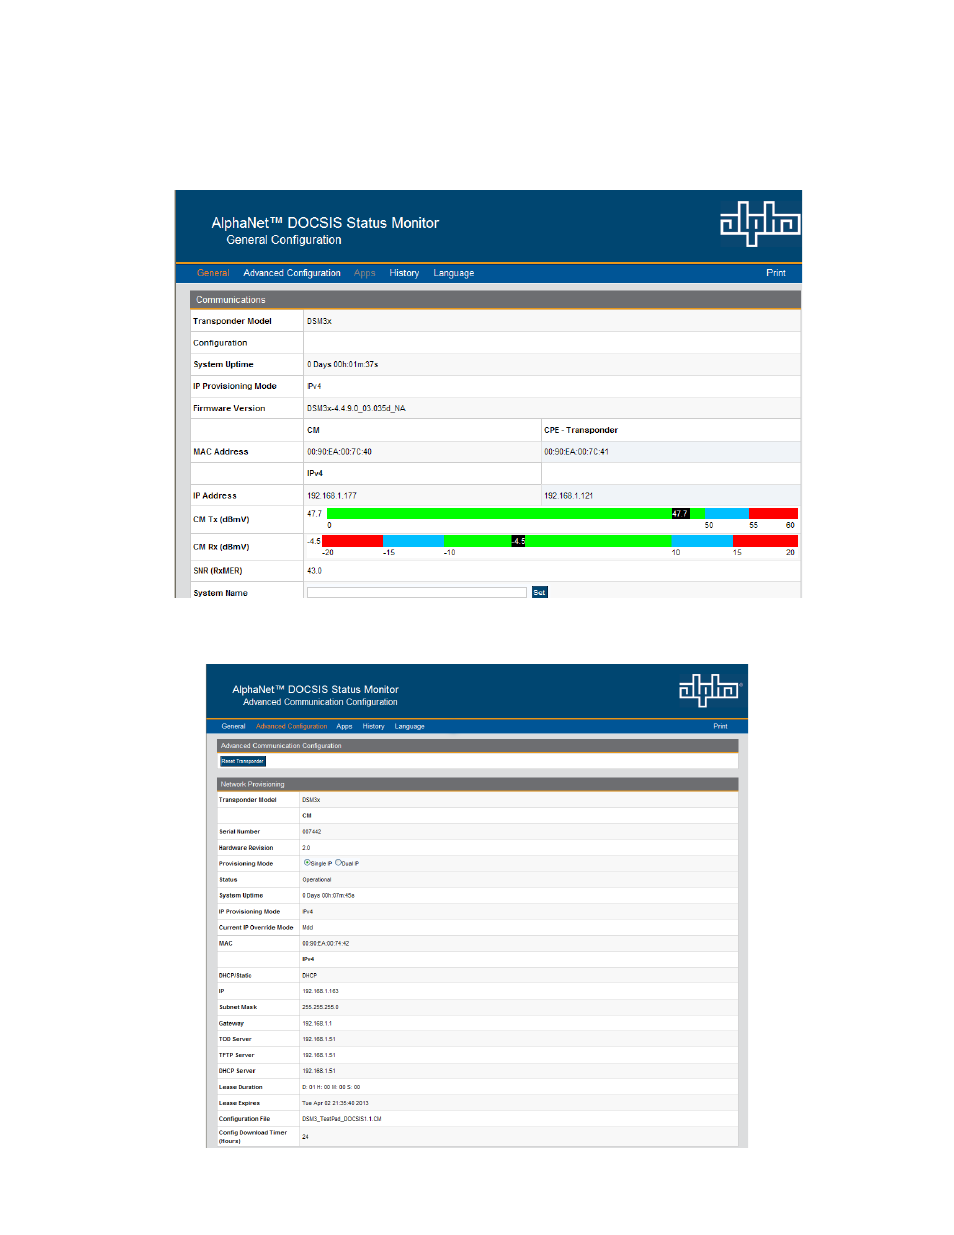This screenshot has height=1235, width=954.
Task: Click the Communications section header
Action: [x=495, y=299]
